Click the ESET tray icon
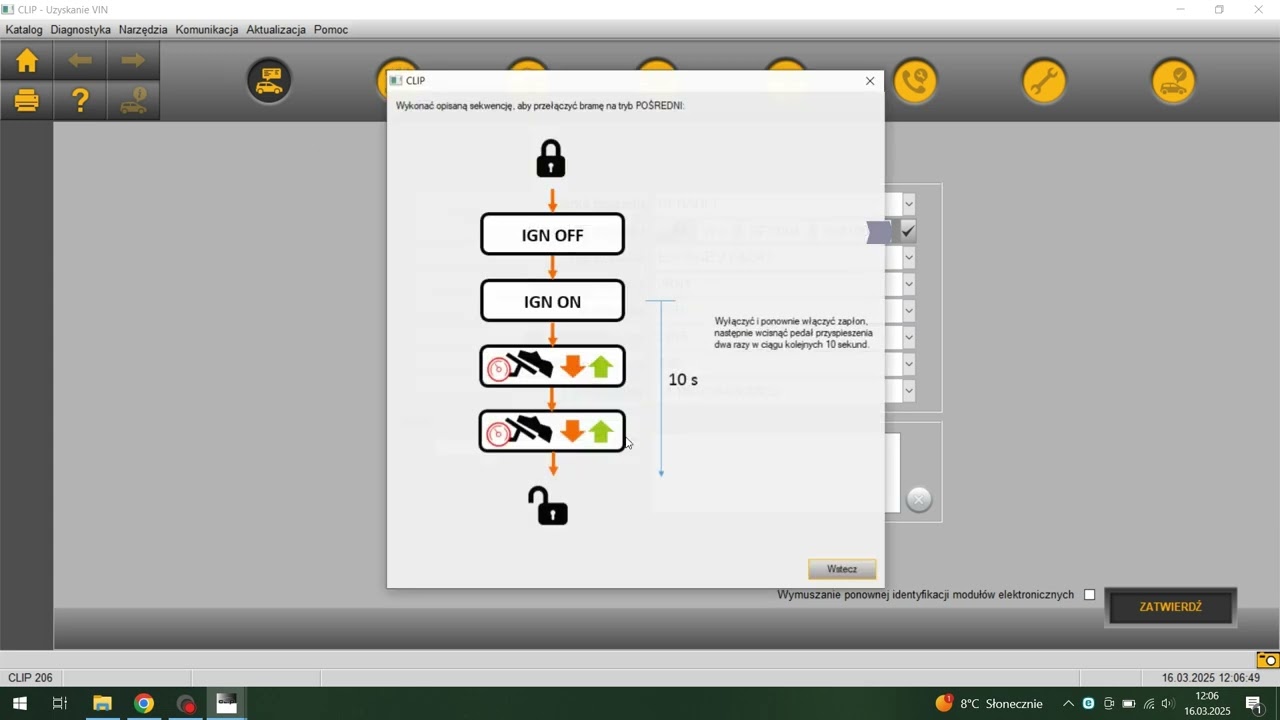This screenshot has width=1280, height=720. point(1088,704)
